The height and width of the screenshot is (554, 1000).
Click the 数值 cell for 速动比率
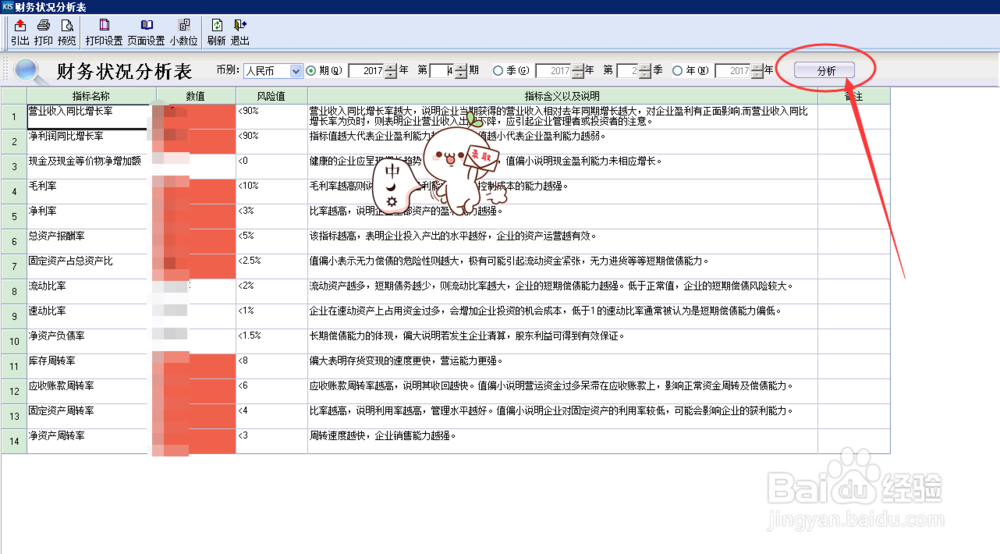click(x=194, y=316)
